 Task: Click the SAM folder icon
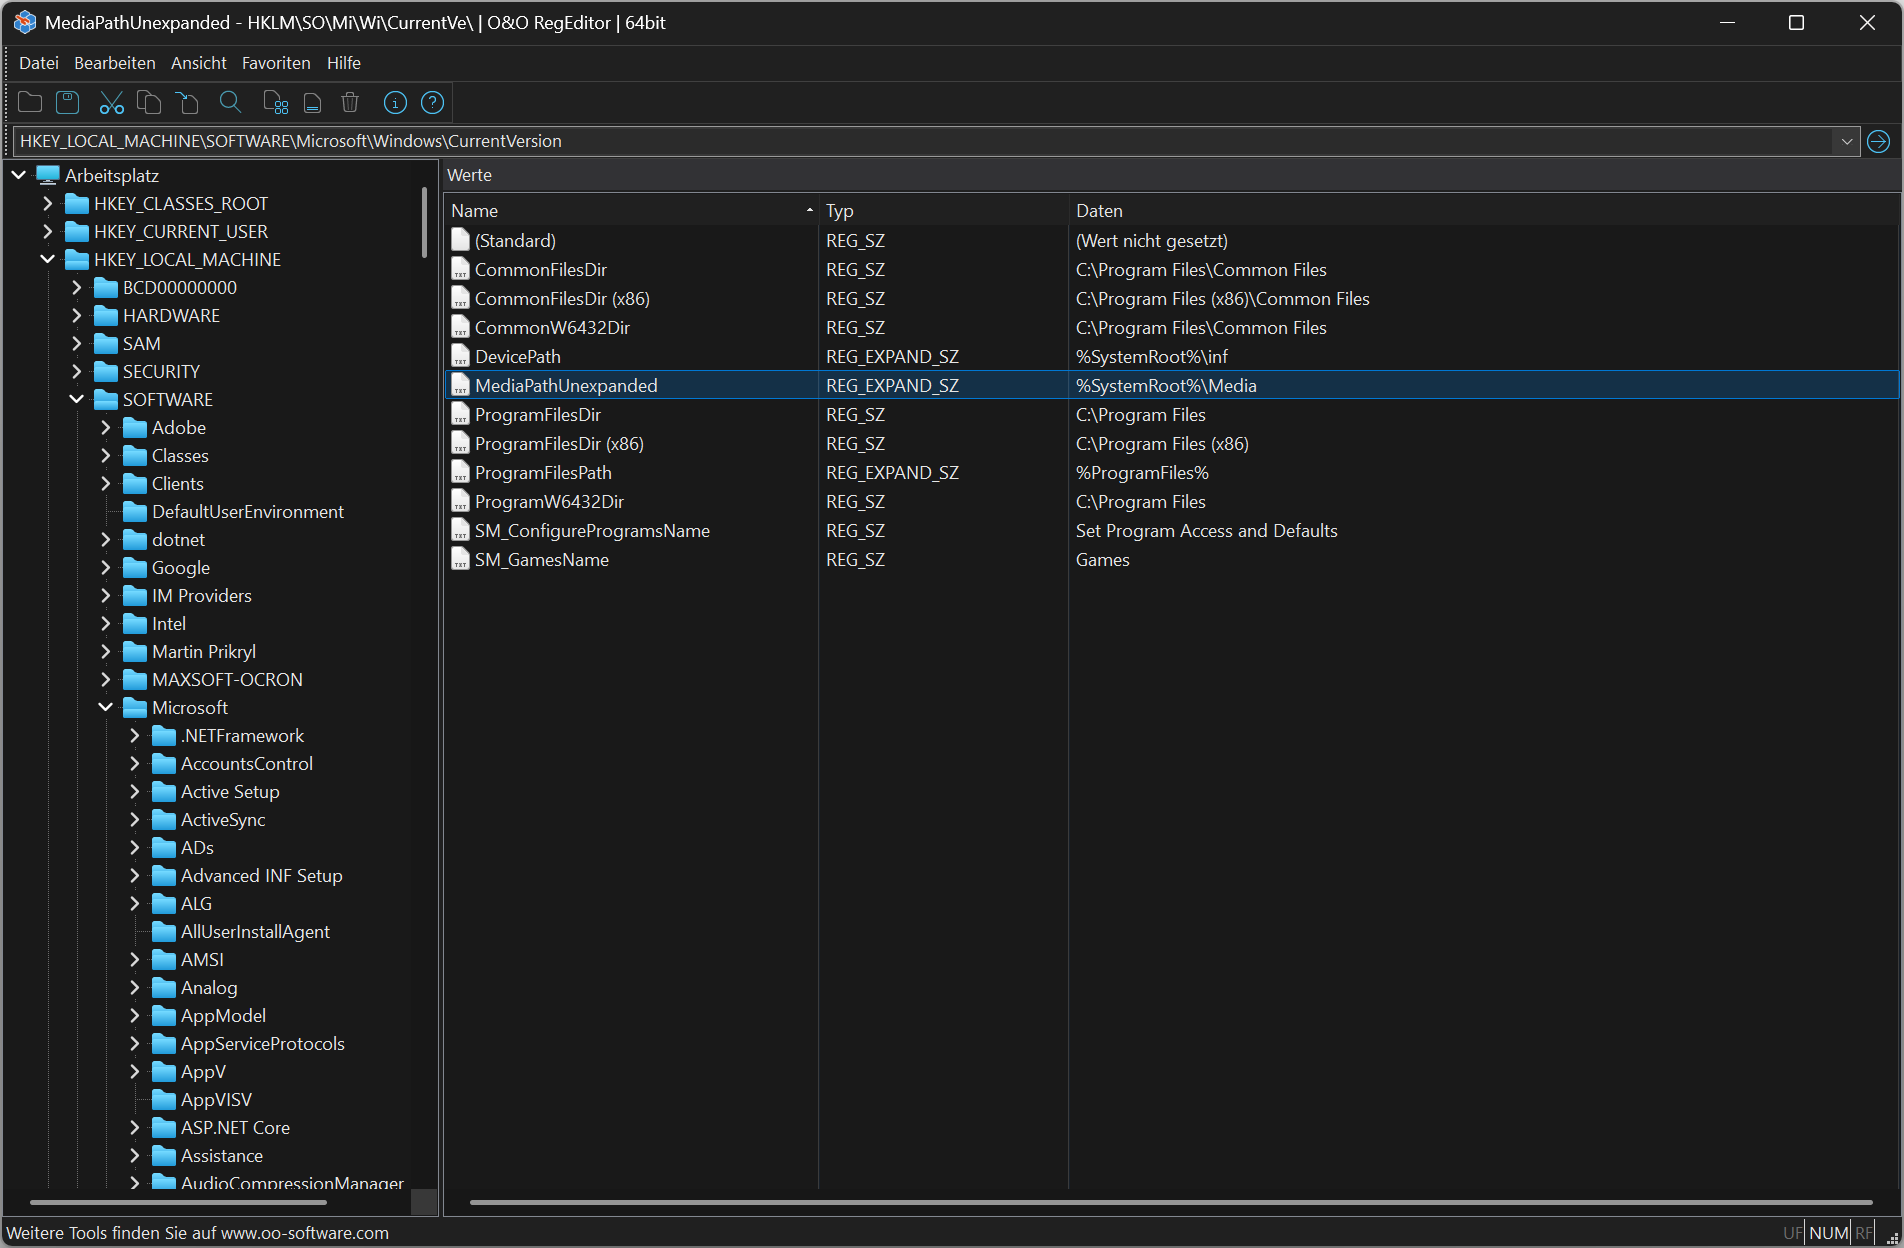[x=105, y=343]
